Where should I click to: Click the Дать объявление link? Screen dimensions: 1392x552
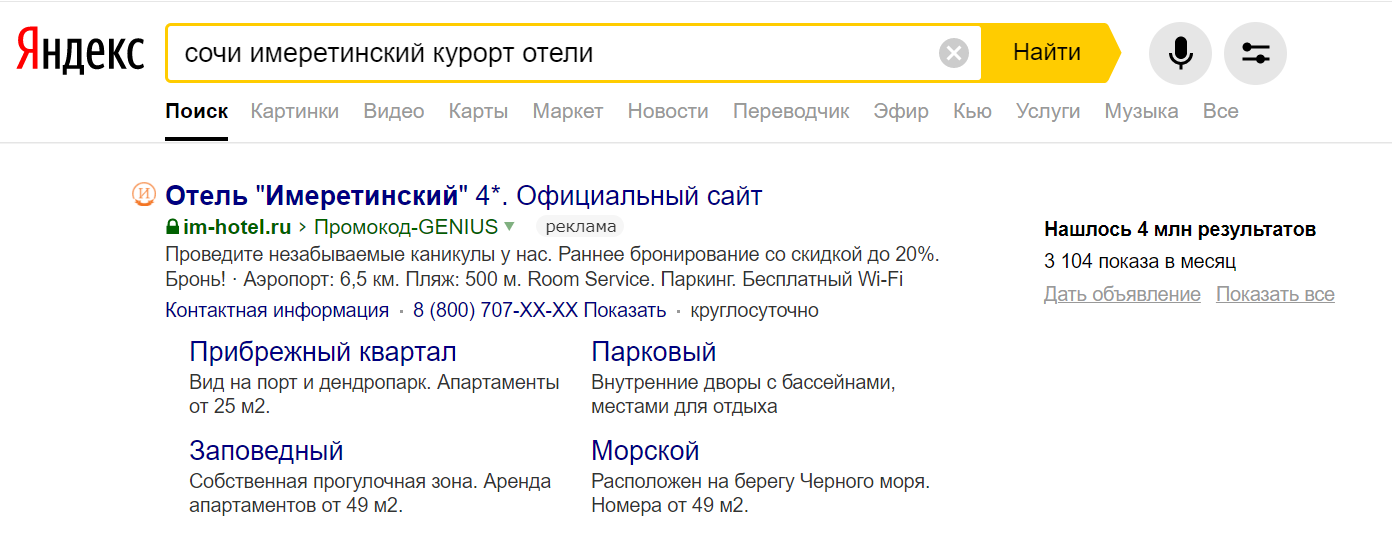(1122, 294)
